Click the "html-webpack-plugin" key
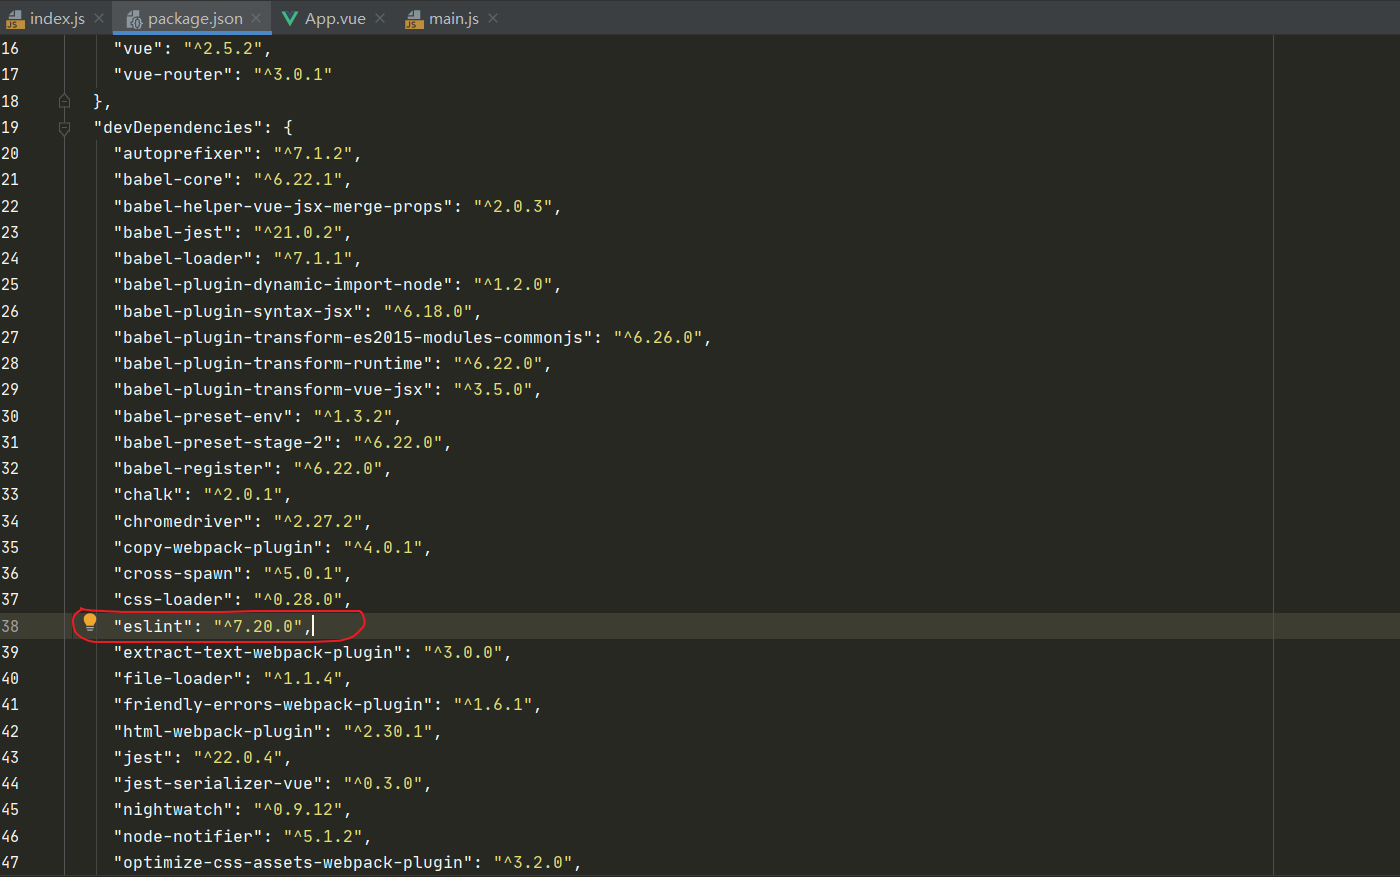The image size is (1400, 877). tap(218, 731)
